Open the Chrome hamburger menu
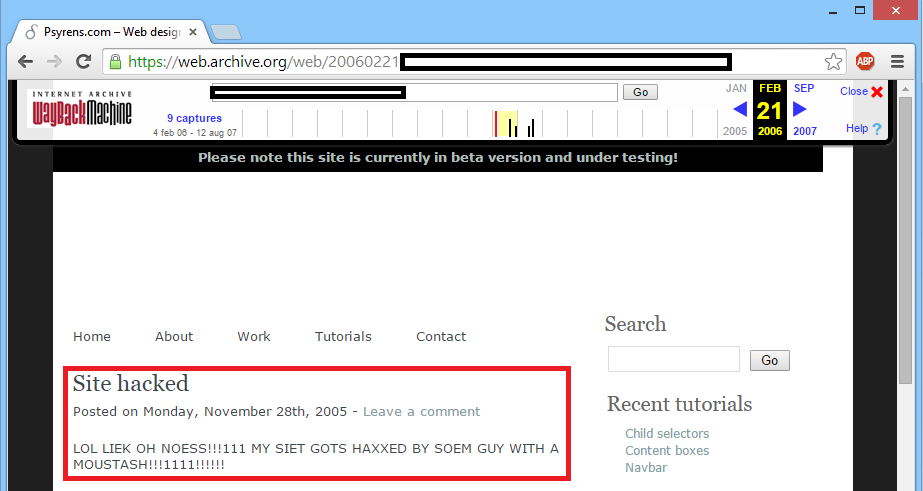This screenshot has width=923, height=491. (x=897, y=61)
